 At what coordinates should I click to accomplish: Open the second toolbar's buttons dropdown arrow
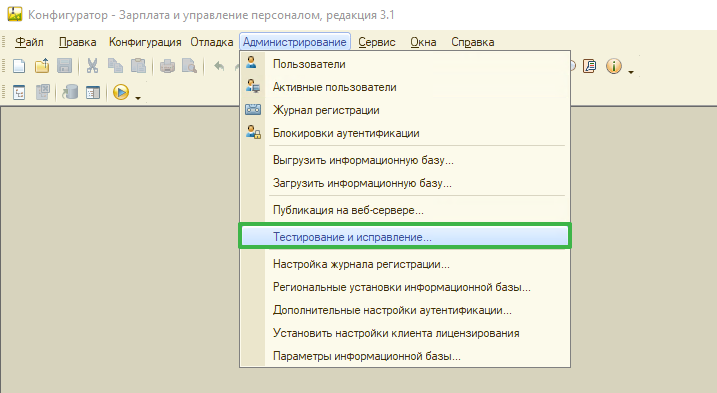pyautogui.click(x=138, y=97)
